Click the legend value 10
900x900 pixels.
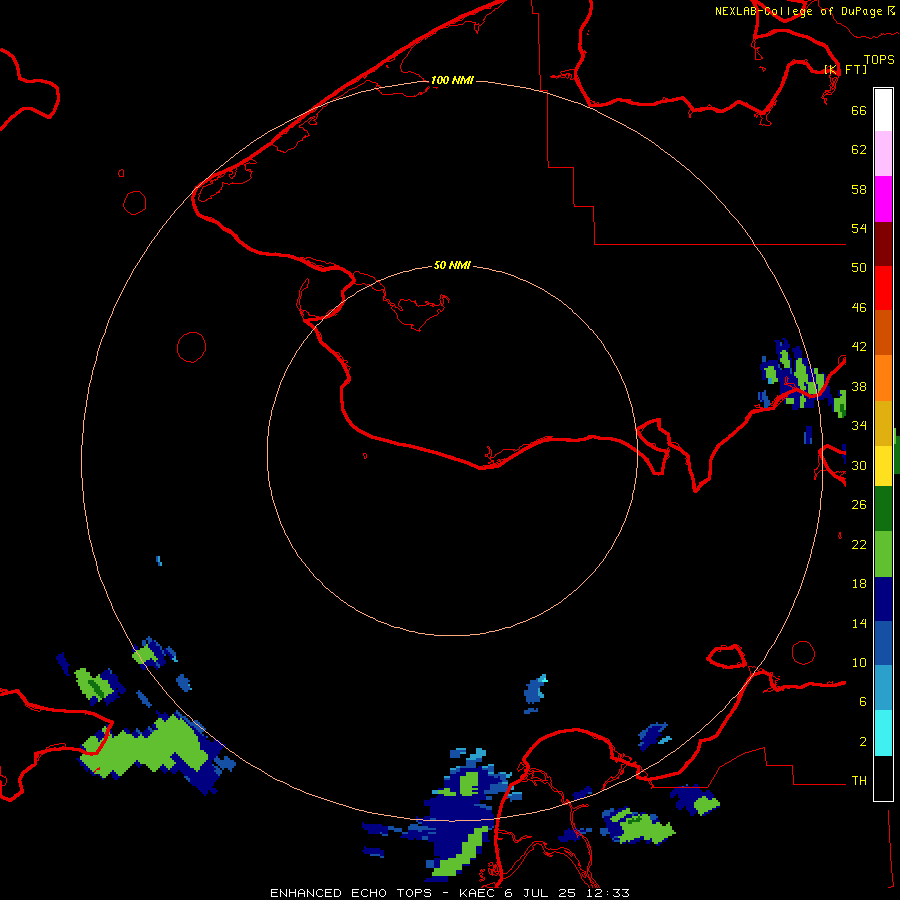(x=859, y=663)
